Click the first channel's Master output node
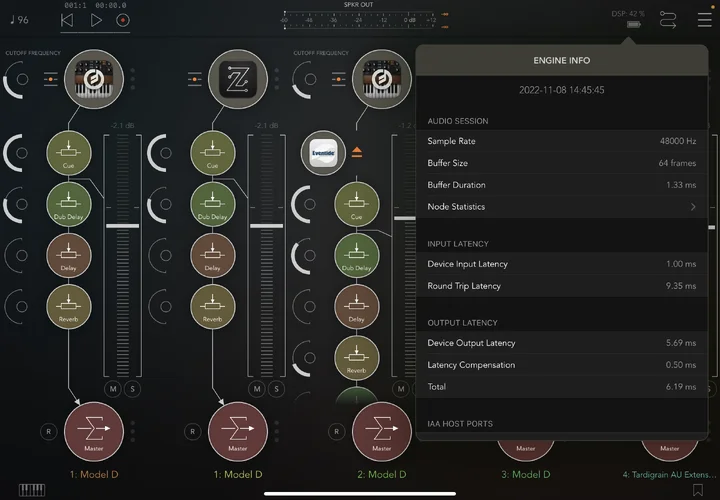Screen dimensions: 720x500 pos(92,432)
